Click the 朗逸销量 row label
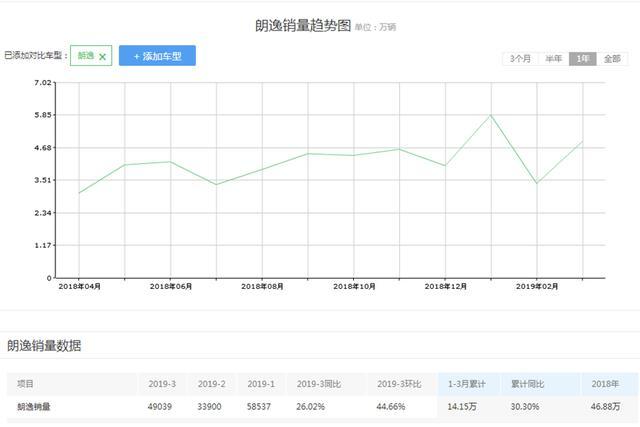640x427 pixels. coord(34,407)
